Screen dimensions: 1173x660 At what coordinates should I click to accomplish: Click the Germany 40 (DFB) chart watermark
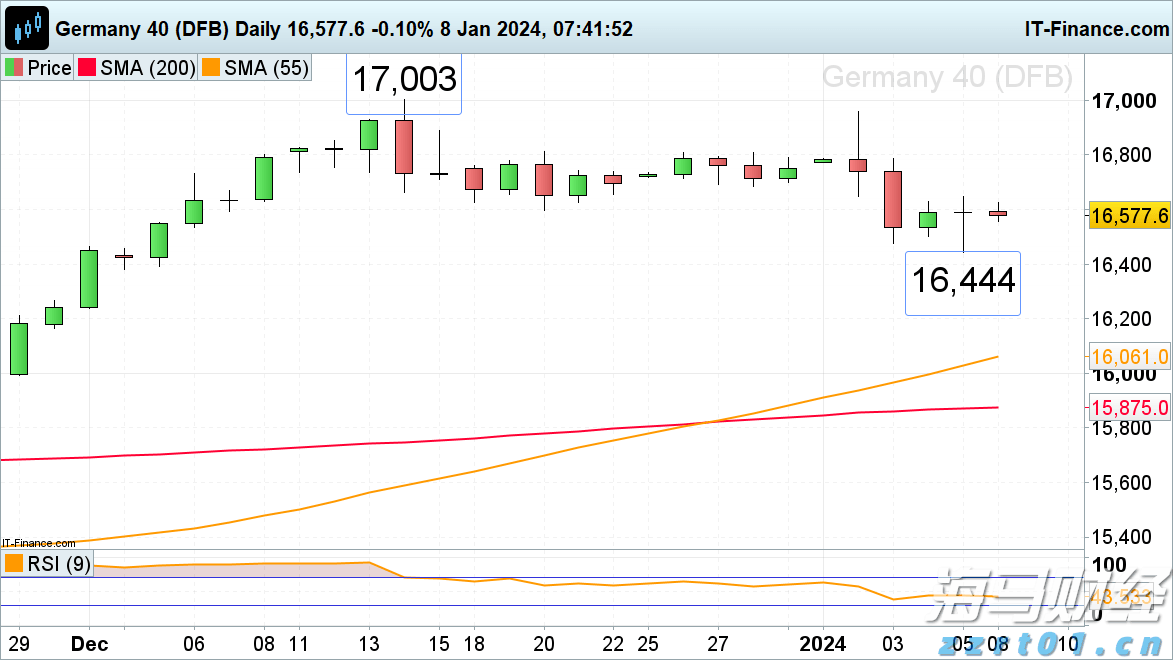click(948, 77)
